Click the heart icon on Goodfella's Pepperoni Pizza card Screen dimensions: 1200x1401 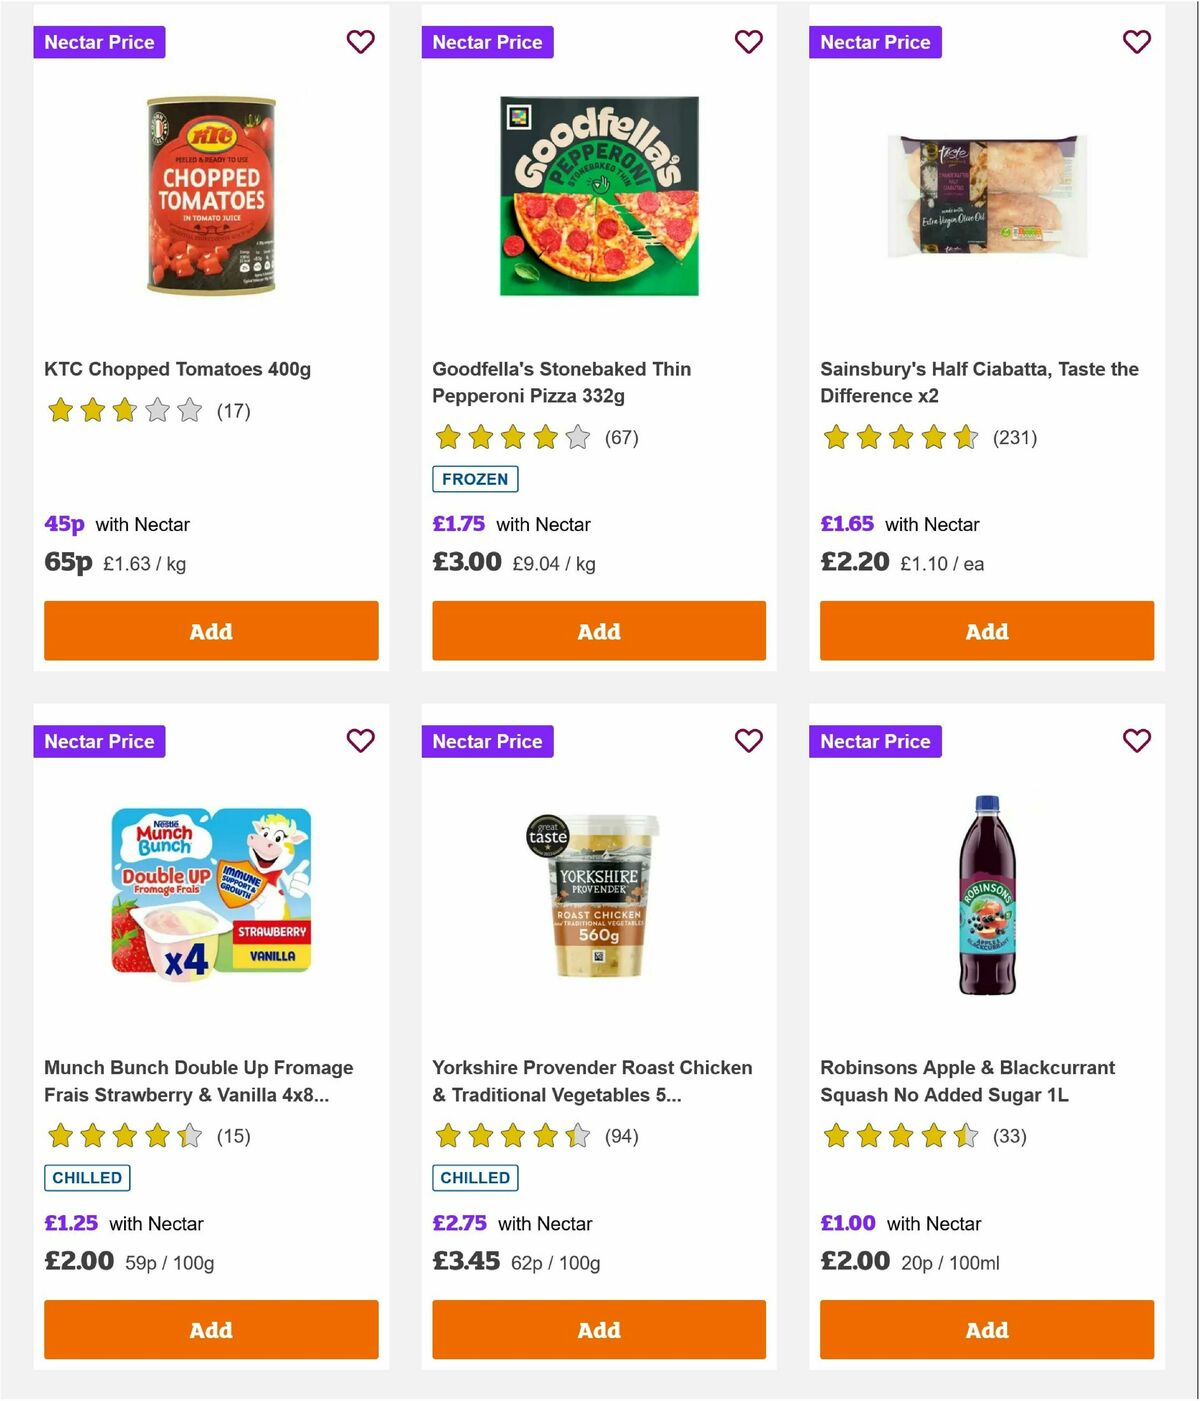(x=748, y=42)
